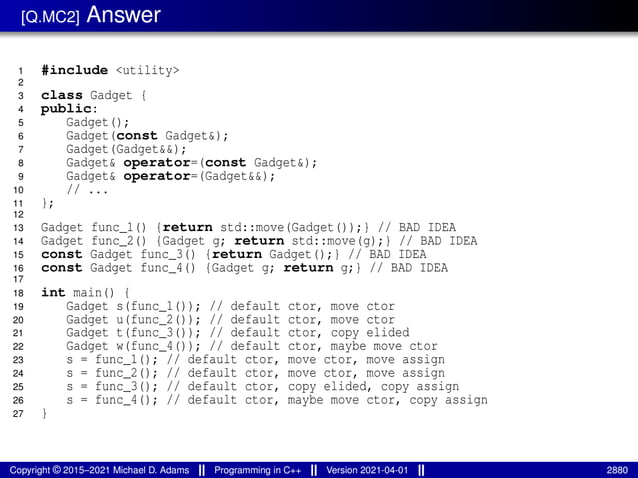Click the copy assignment 'operator=(const Gadget&)' line

(192, 162)
